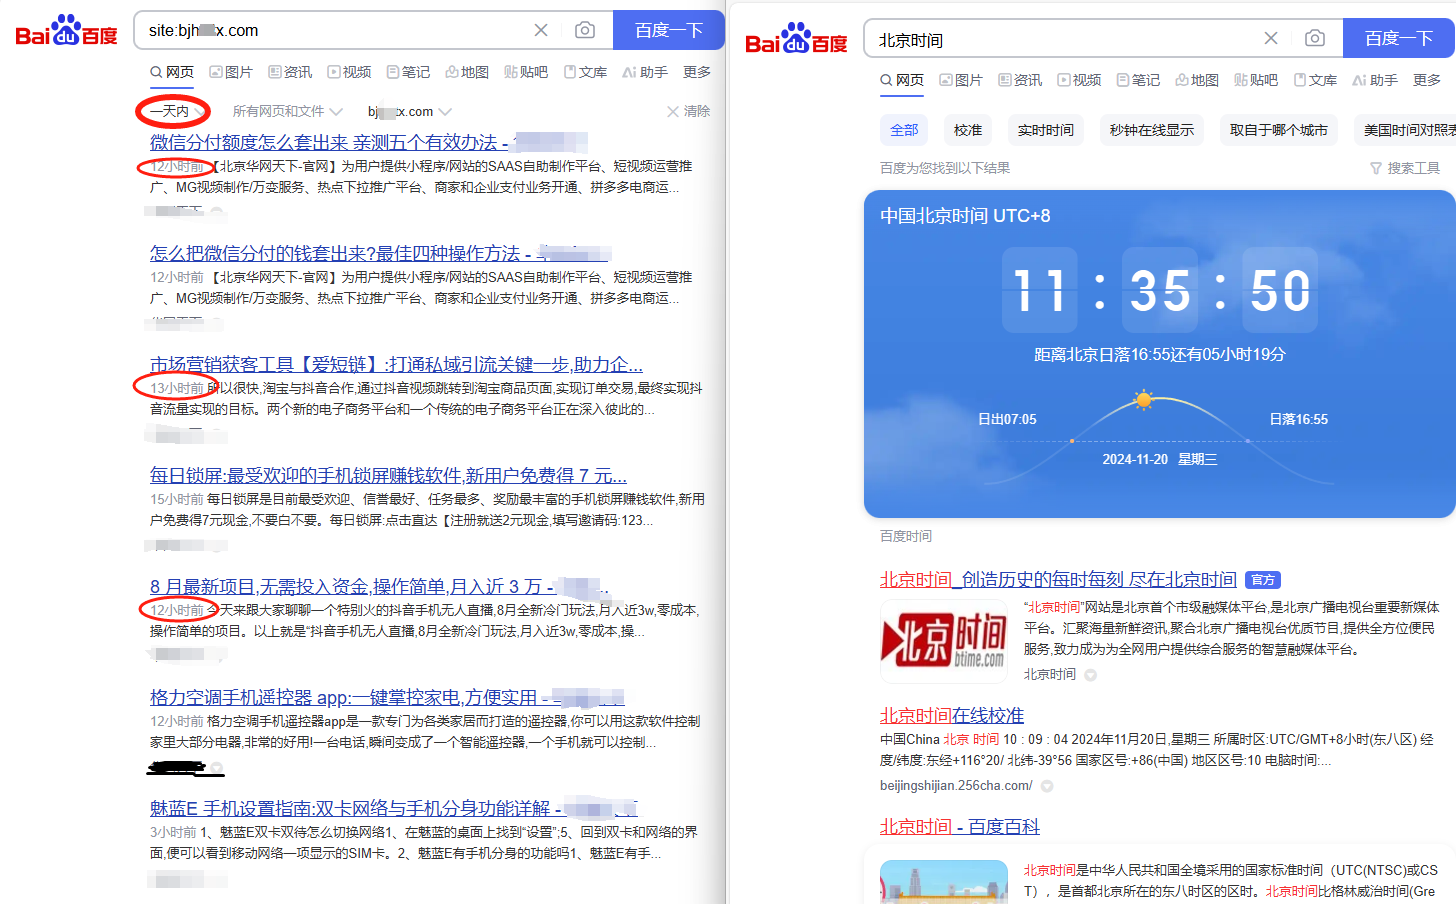Click the 百度时间 source label

tap(906, 536)
